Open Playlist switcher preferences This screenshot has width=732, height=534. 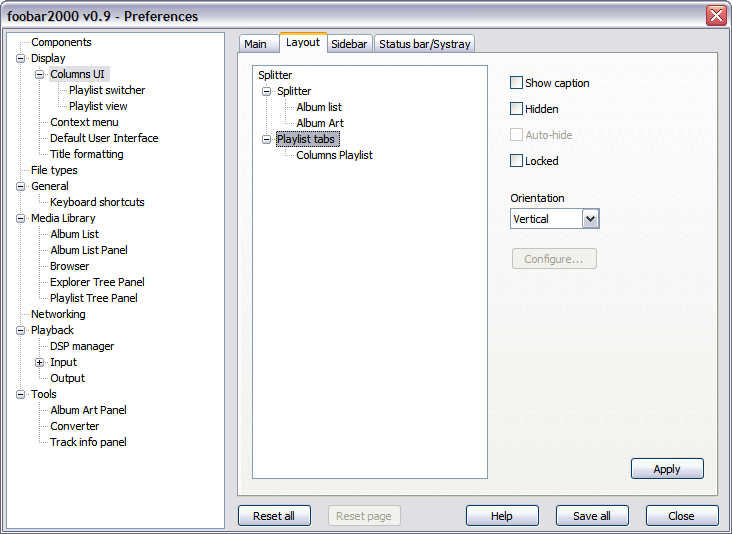(107, 90)
